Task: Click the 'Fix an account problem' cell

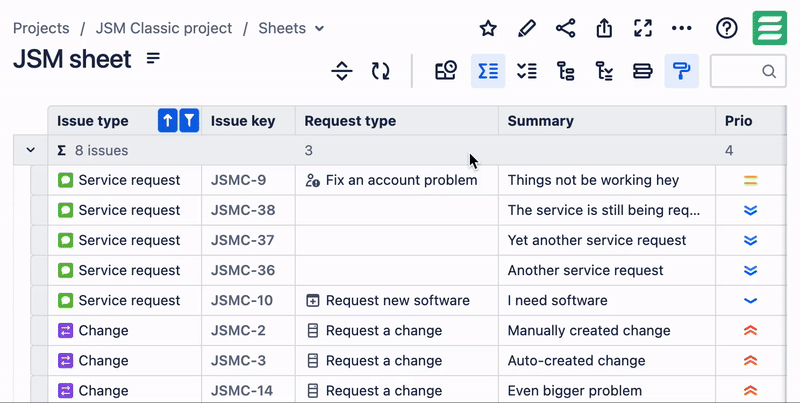Action: tap(397, 180)
